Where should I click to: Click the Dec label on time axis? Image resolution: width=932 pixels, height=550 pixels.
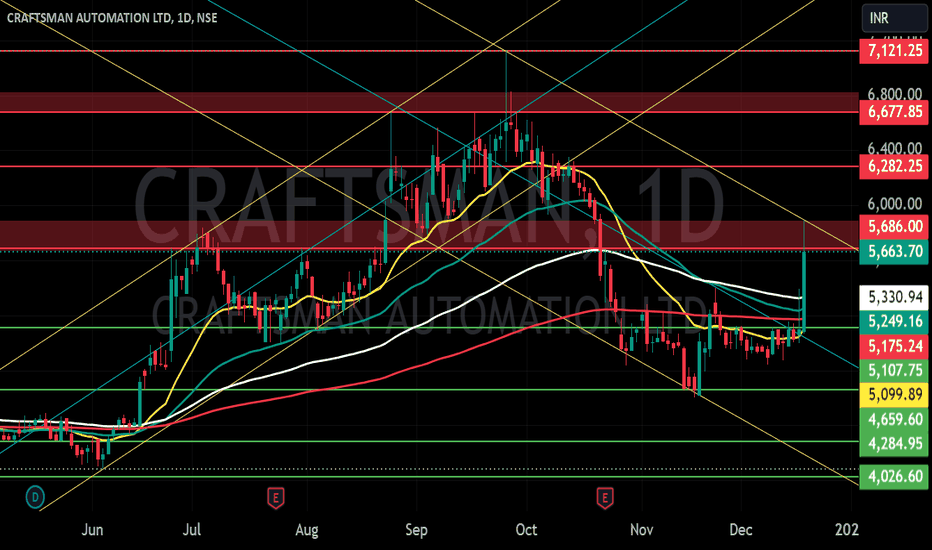point(741,529)
